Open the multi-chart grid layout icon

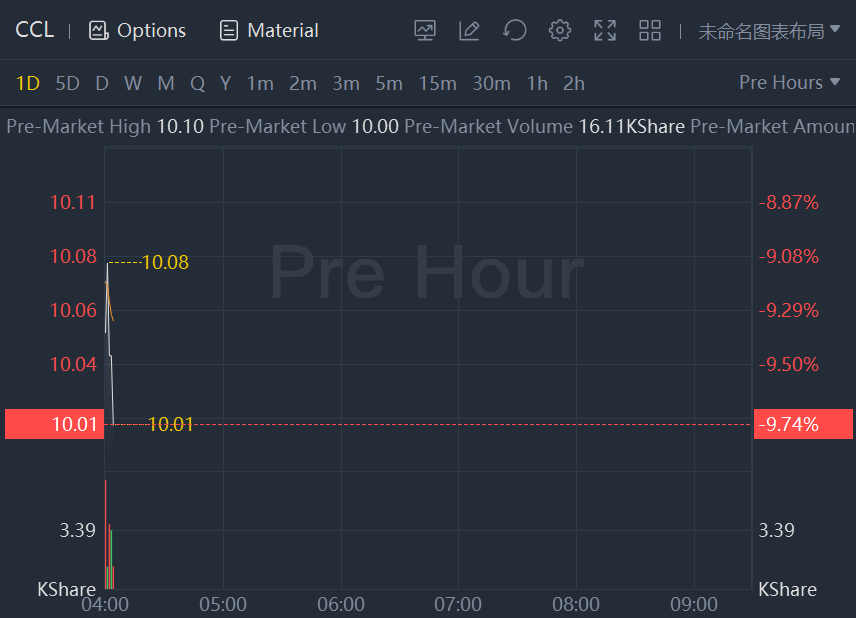(x=650, y=31)
